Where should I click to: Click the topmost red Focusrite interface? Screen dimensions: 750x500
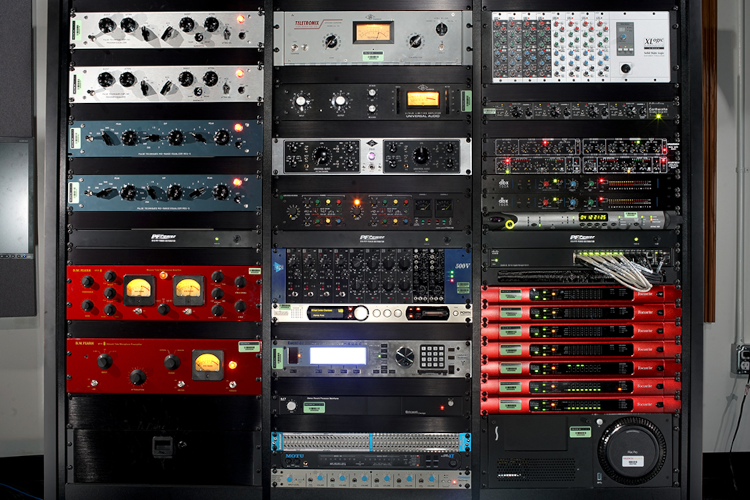tap(581, 294)
